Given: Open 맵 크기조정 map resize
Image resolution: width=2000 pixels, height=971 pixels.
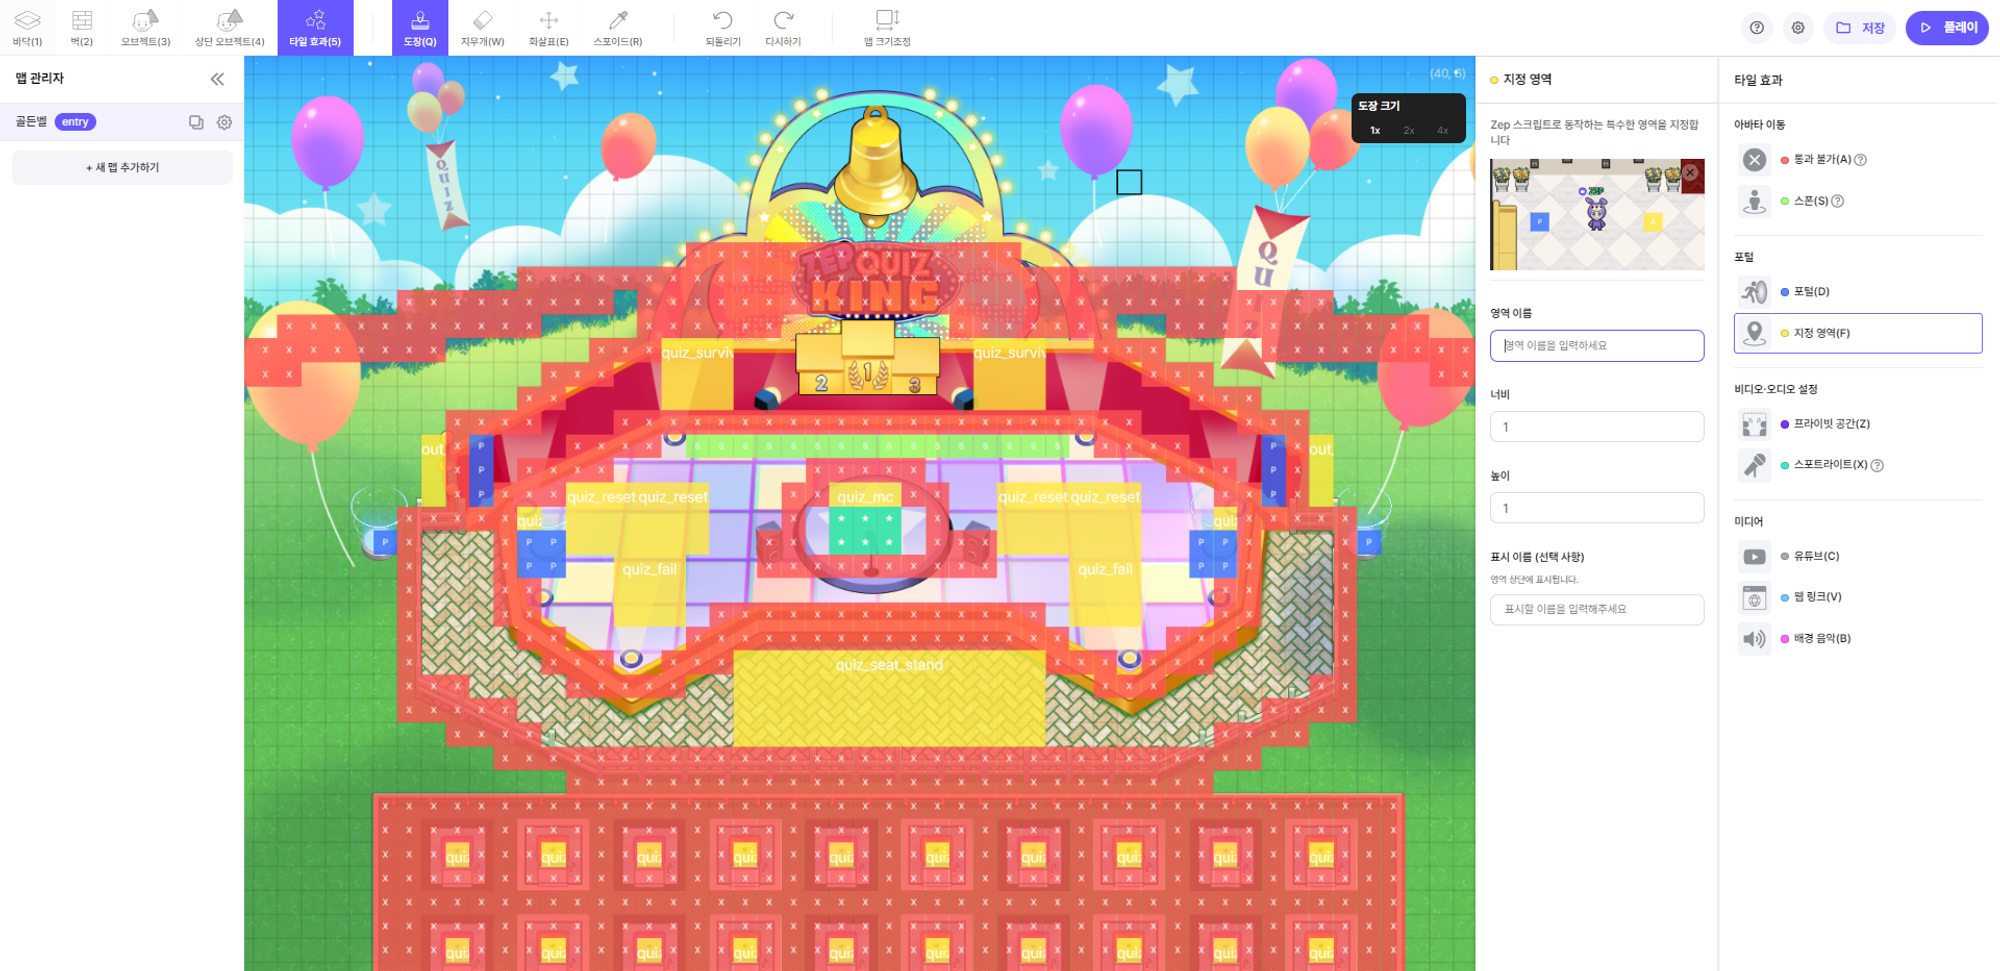Looking at the screenshot, I should coord(887,28).
